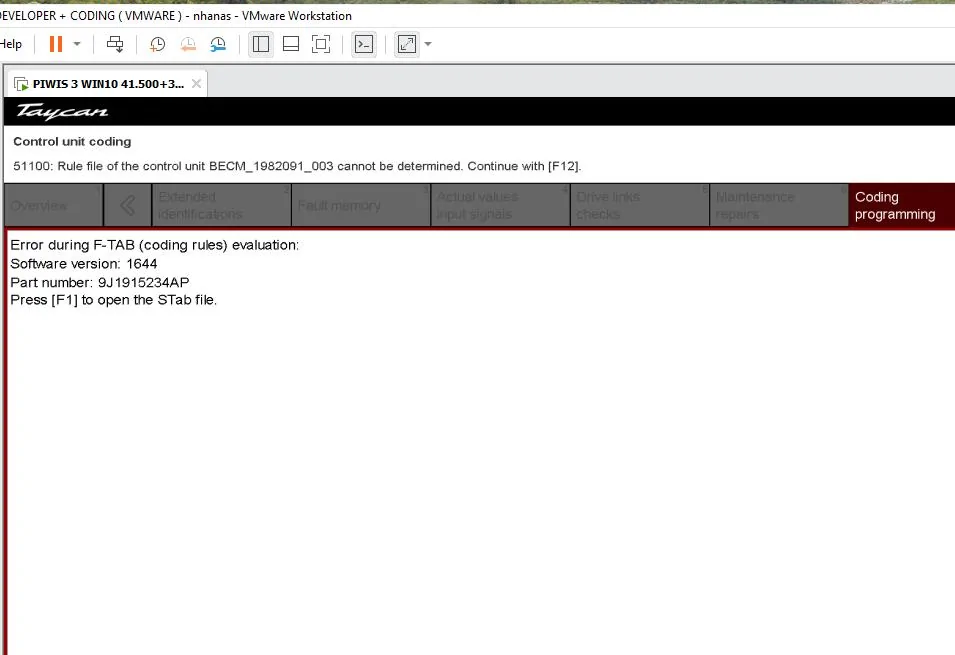The height and width of the screenshot is (655, 955).
Task: Enter full screen mode icon
Action: click(x=321, y=44)
